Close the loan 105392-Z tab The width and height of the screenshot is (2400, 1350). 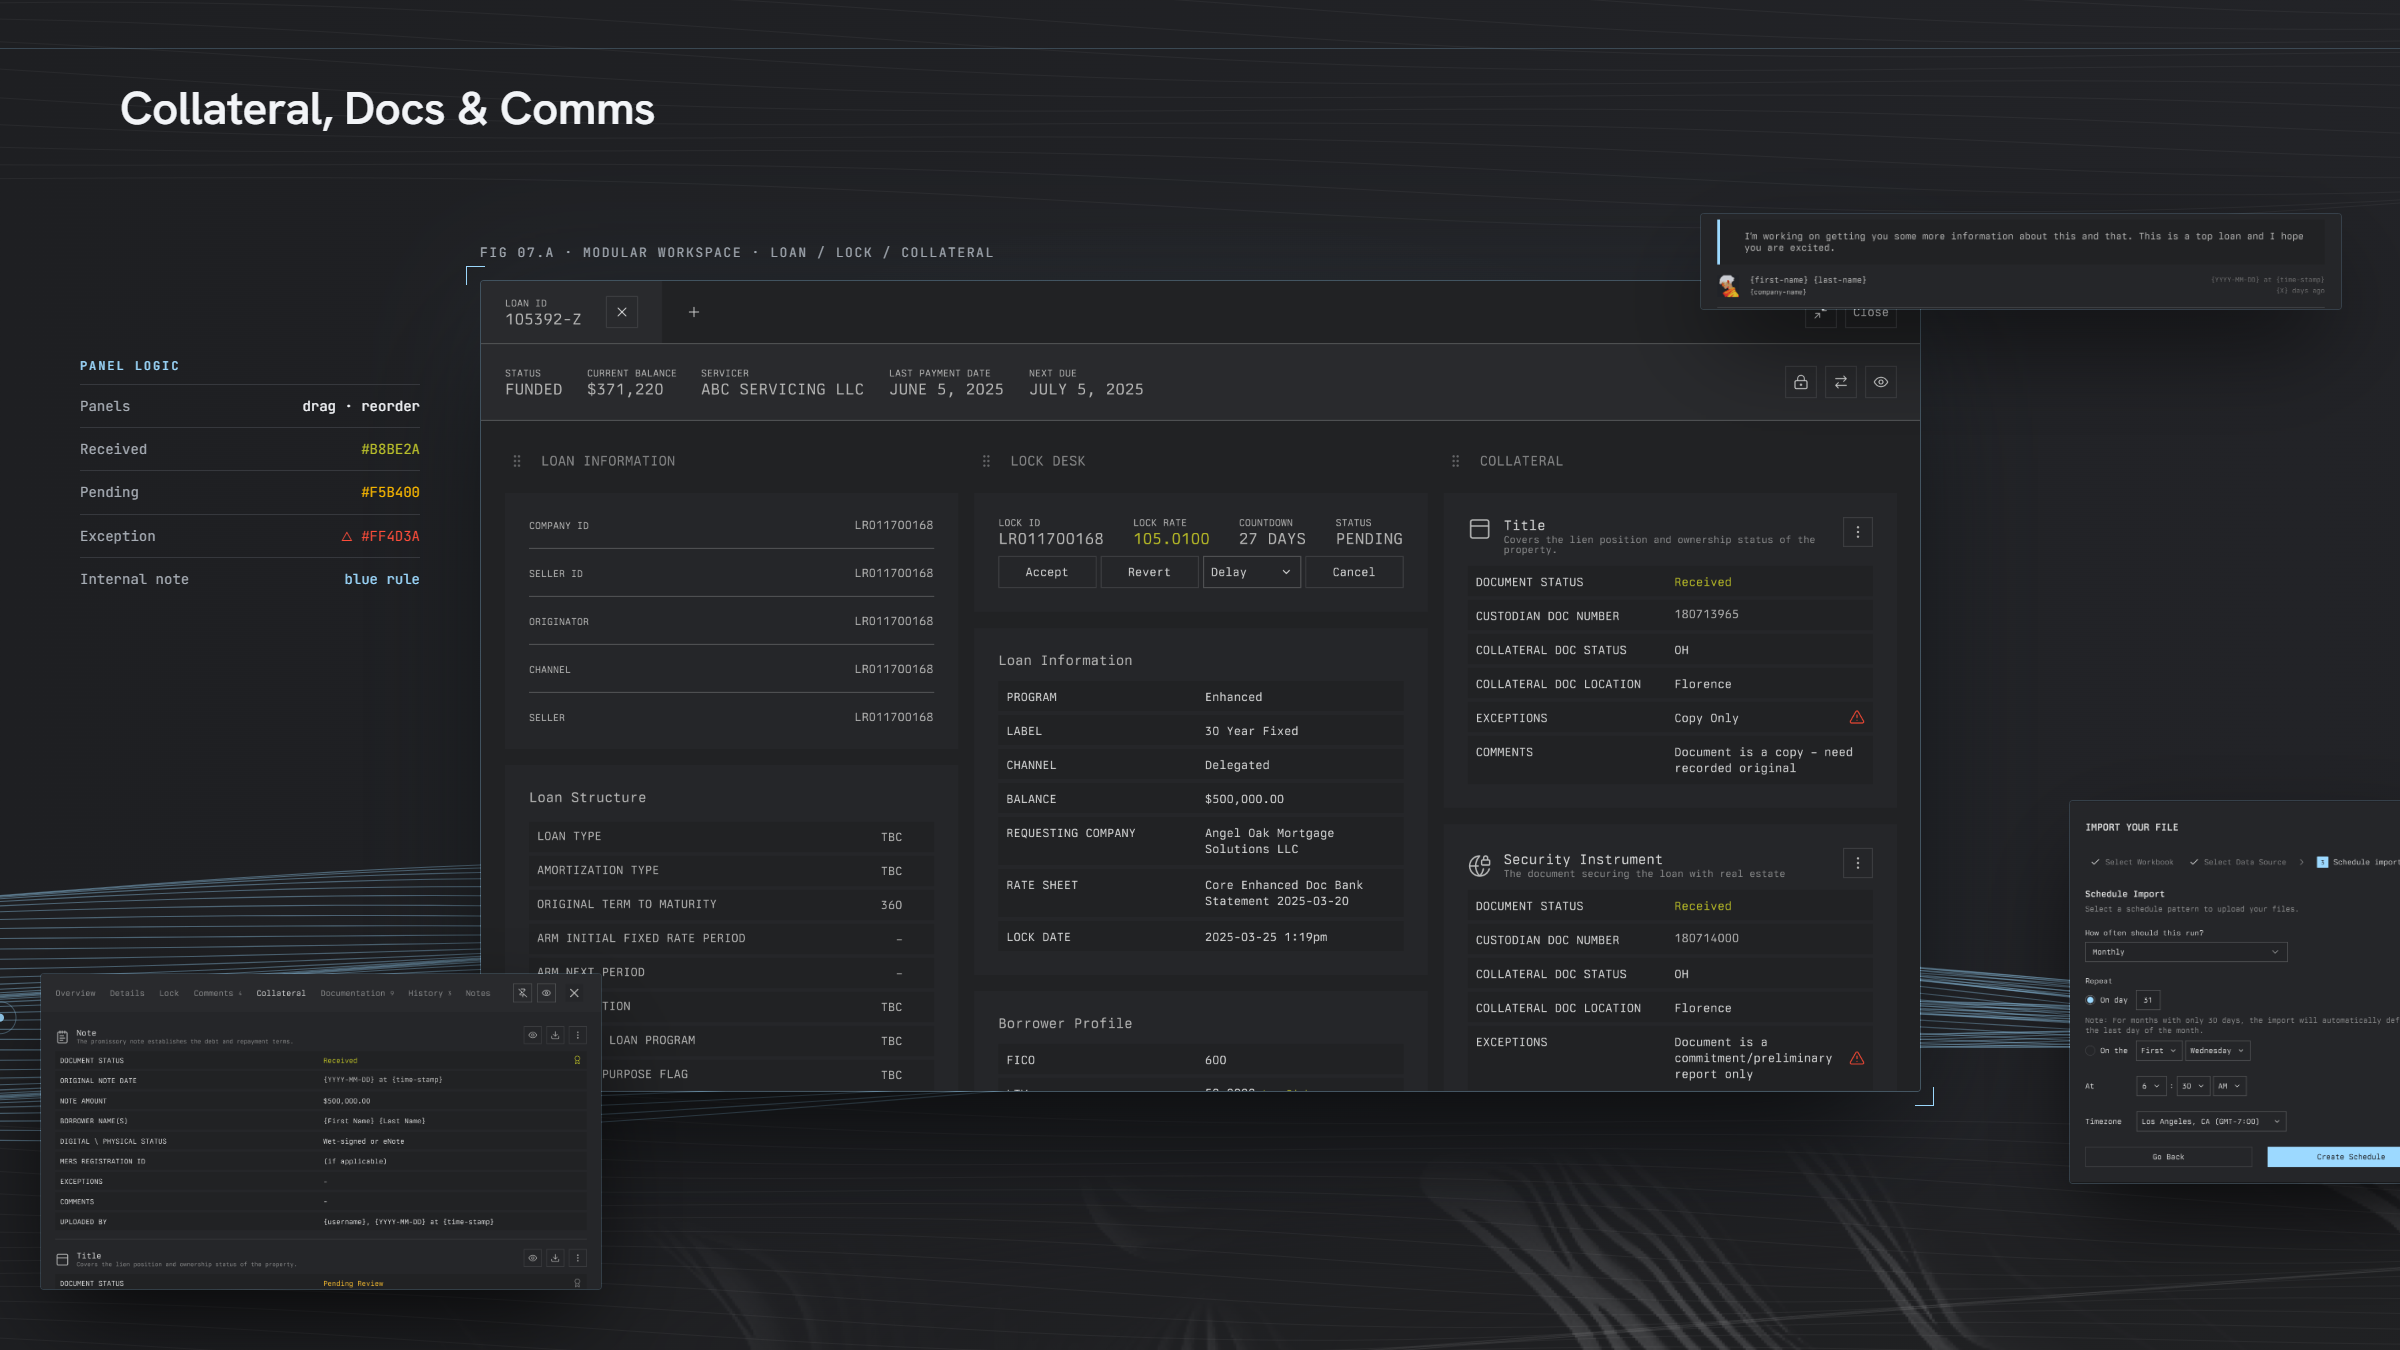622,312
